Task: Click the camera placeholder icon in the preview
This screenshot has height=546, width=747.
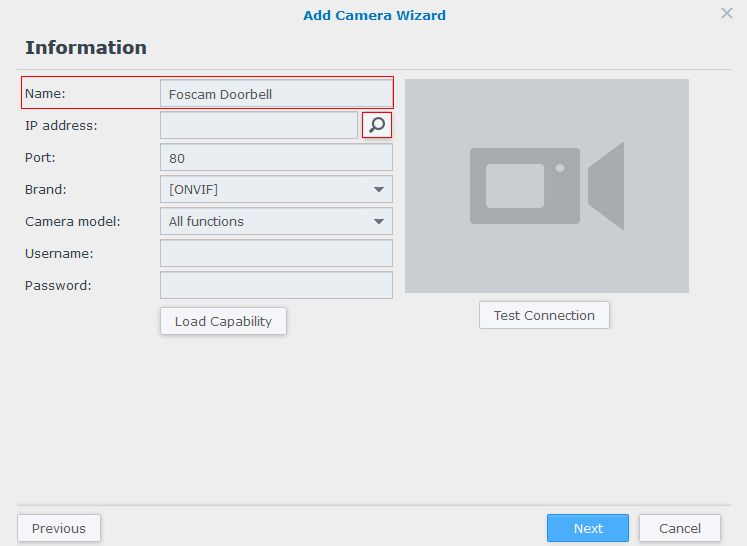Action: coord(546,186)
